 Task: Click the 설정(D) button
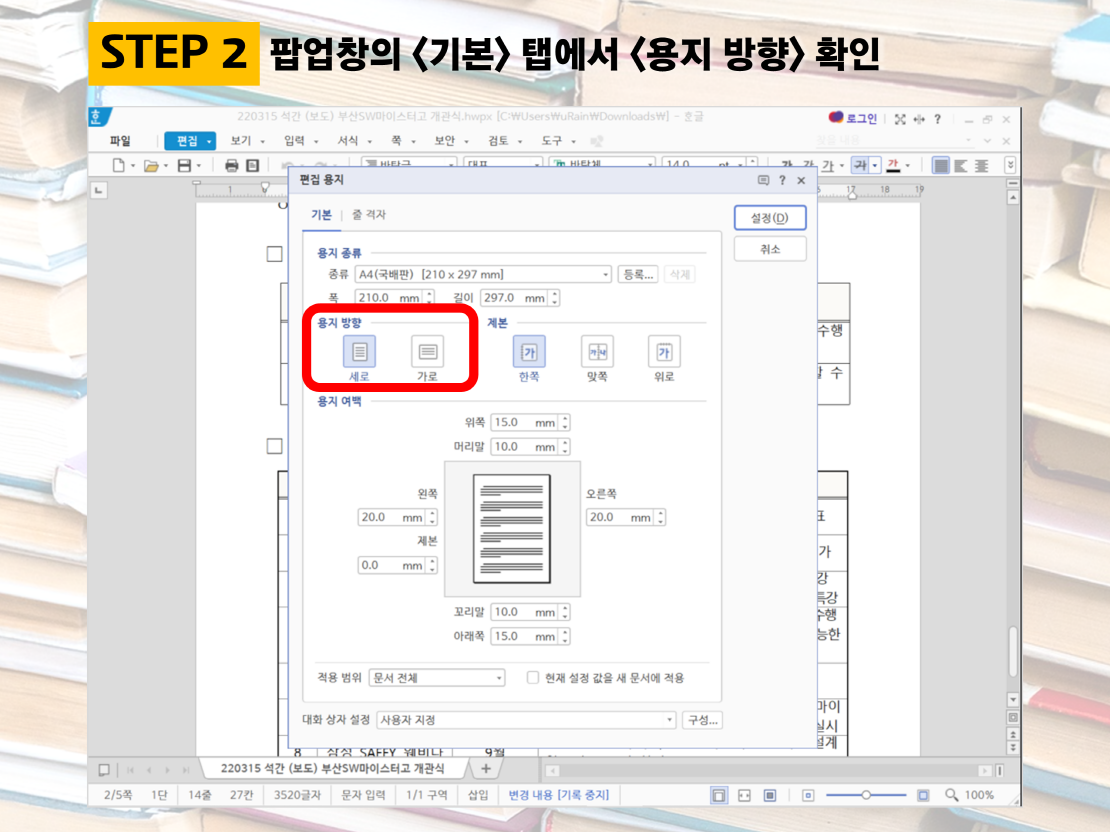[769, 217]
